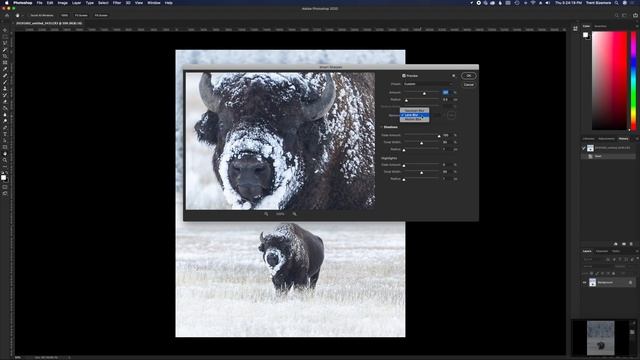Click the Fill Screen button

click(101, 16)
